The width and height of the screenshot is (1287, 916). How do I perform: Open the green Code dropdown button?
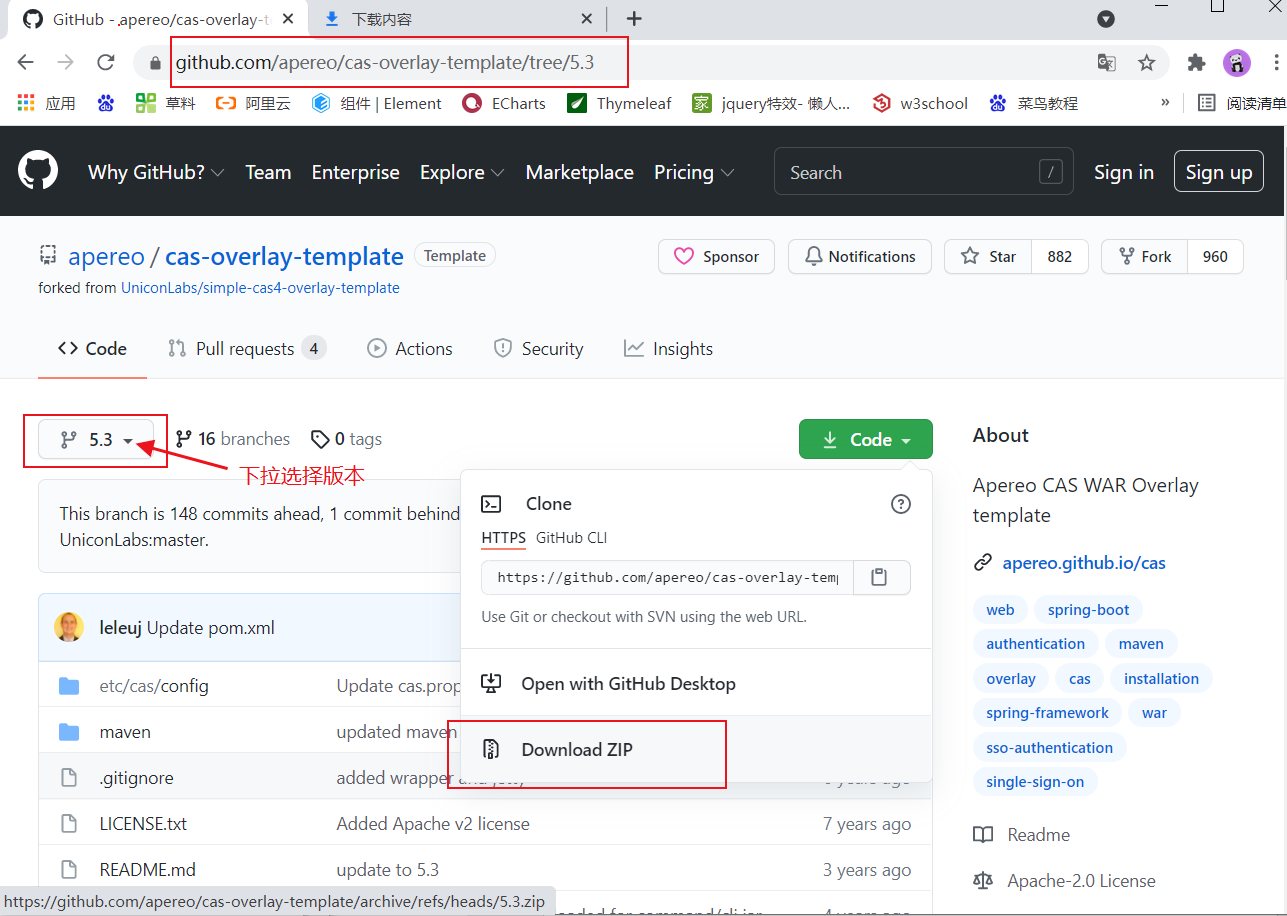pos(866,439)
